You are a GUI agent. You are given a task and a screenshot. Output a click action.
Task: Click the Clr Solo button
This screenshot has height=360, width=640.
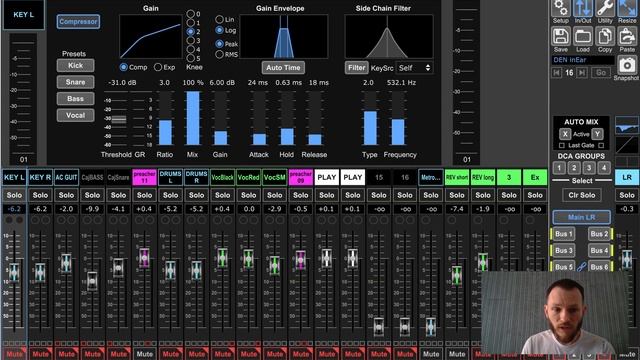(582, 195)
